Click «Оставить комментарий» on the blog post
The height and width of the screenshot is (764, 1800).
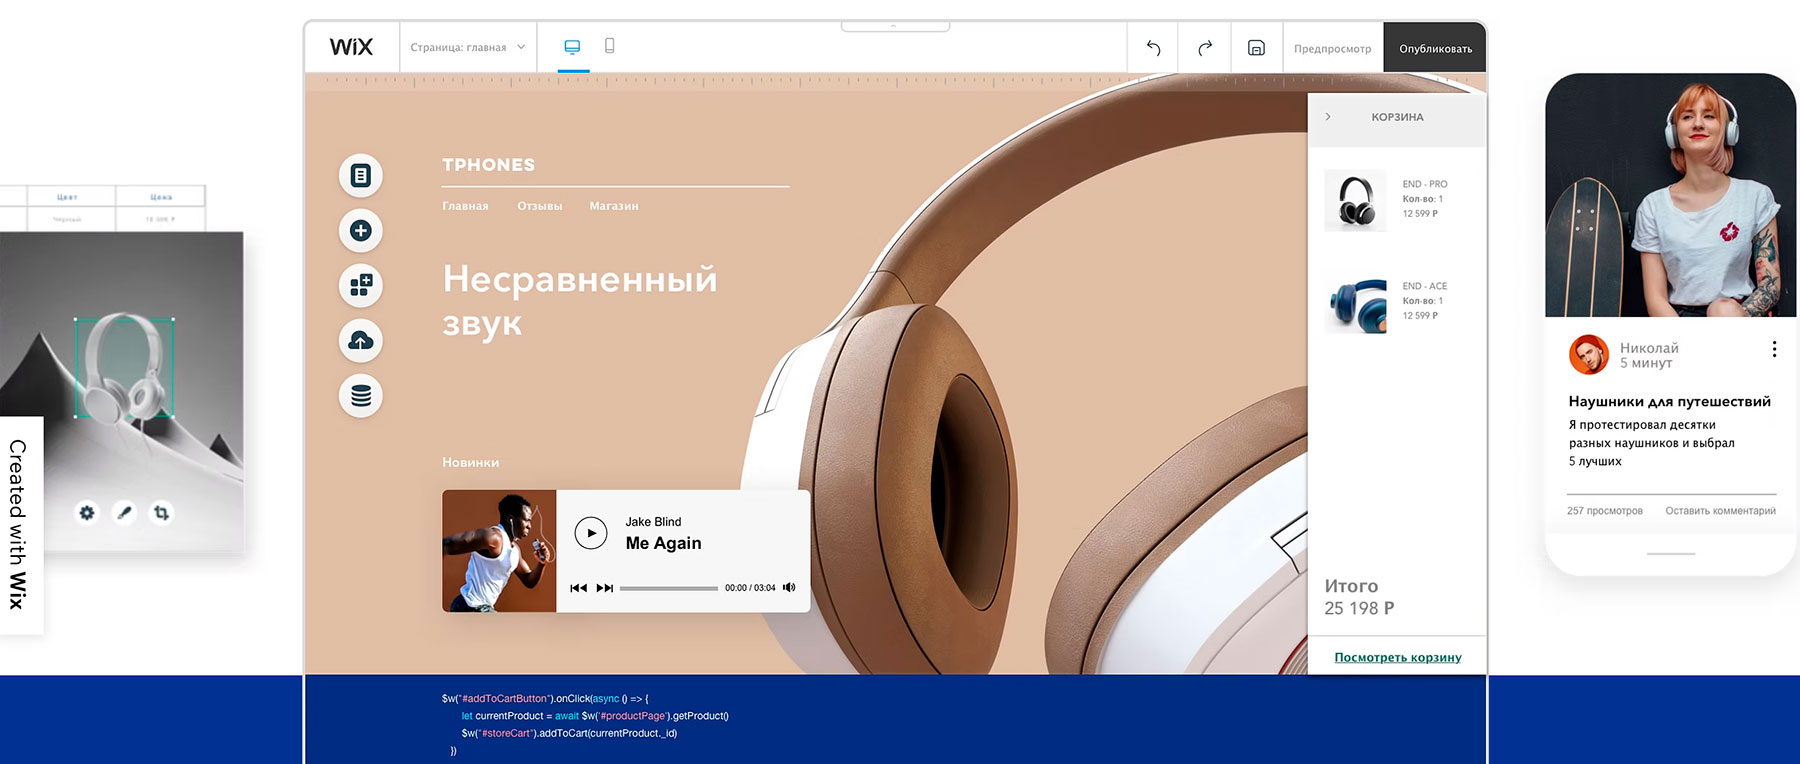pos(1720,511)
